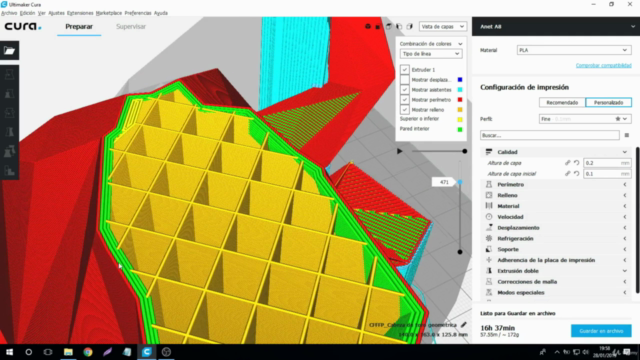The image size is (640, 360).
Task: Select the Move tool in left toolbar
Action: coord(9,74)
